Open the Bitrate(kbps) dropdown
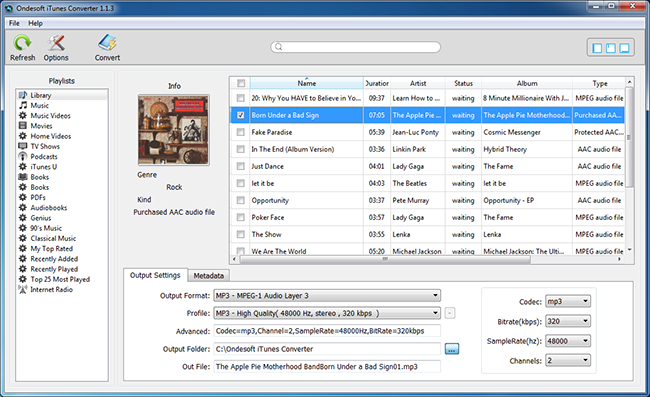Viewport: 650px width, 397px height. pyautogui.click(x=568, y=321)
